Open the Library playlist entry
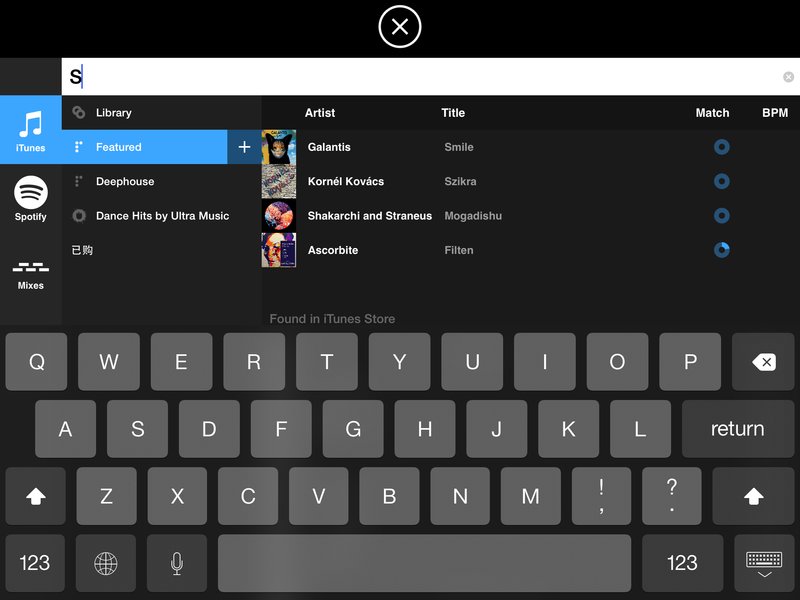The width and height of the screenshot is (800, 600). [161, 112]
